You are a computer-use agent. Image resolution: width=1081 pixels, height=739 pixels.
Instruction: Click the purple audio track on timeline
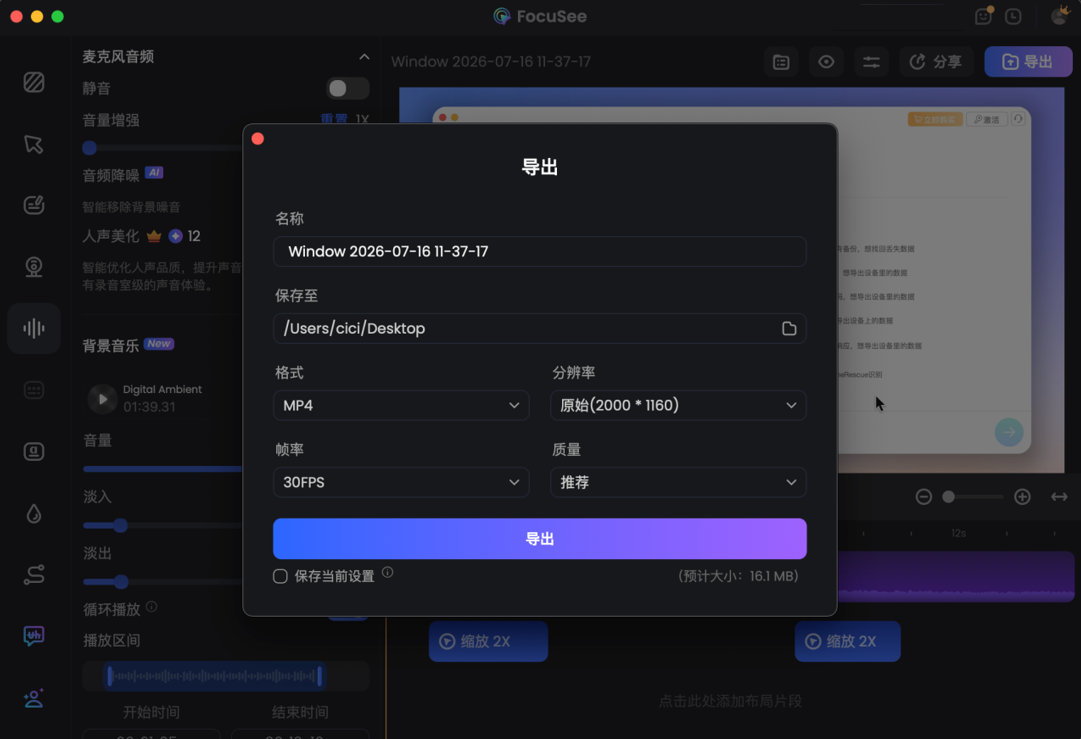click(x=956, y=576)
